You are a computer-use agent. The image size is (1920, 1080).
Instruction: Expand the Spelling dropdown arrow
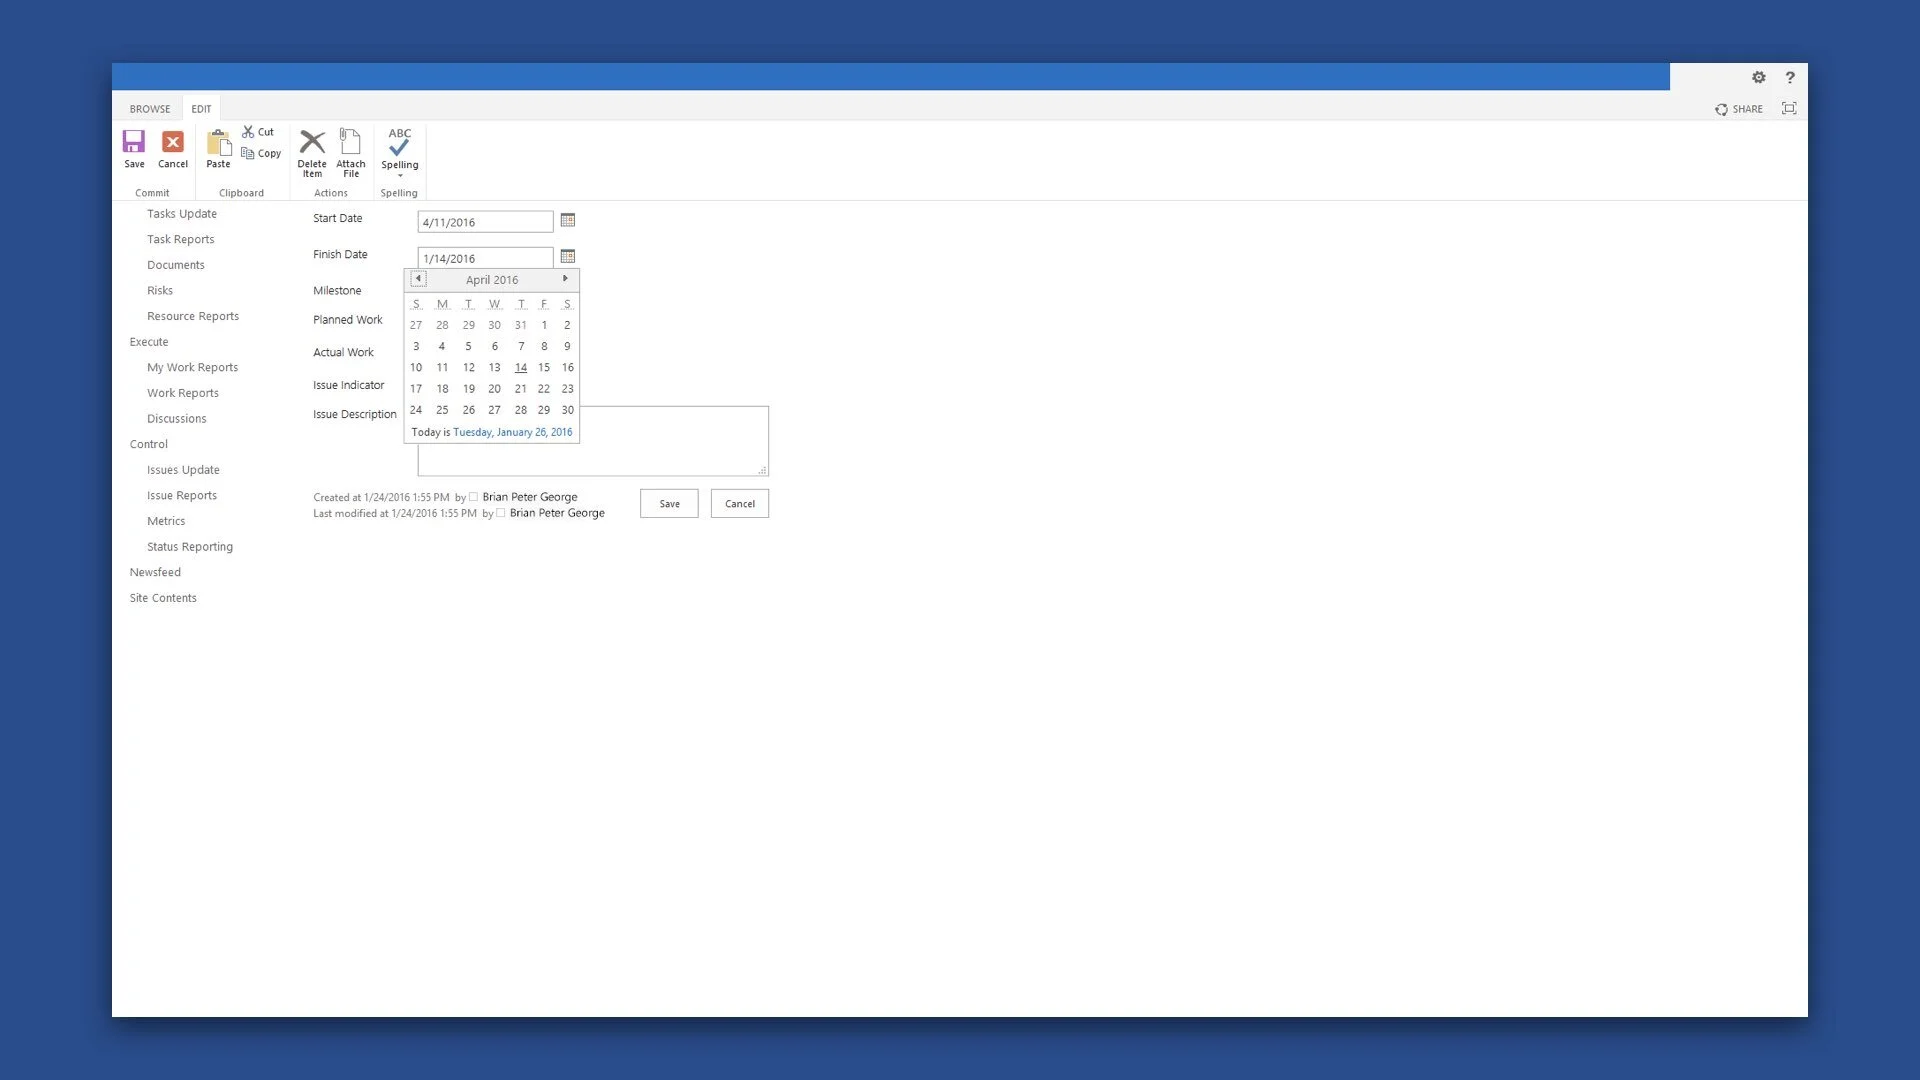pos(400,176)
